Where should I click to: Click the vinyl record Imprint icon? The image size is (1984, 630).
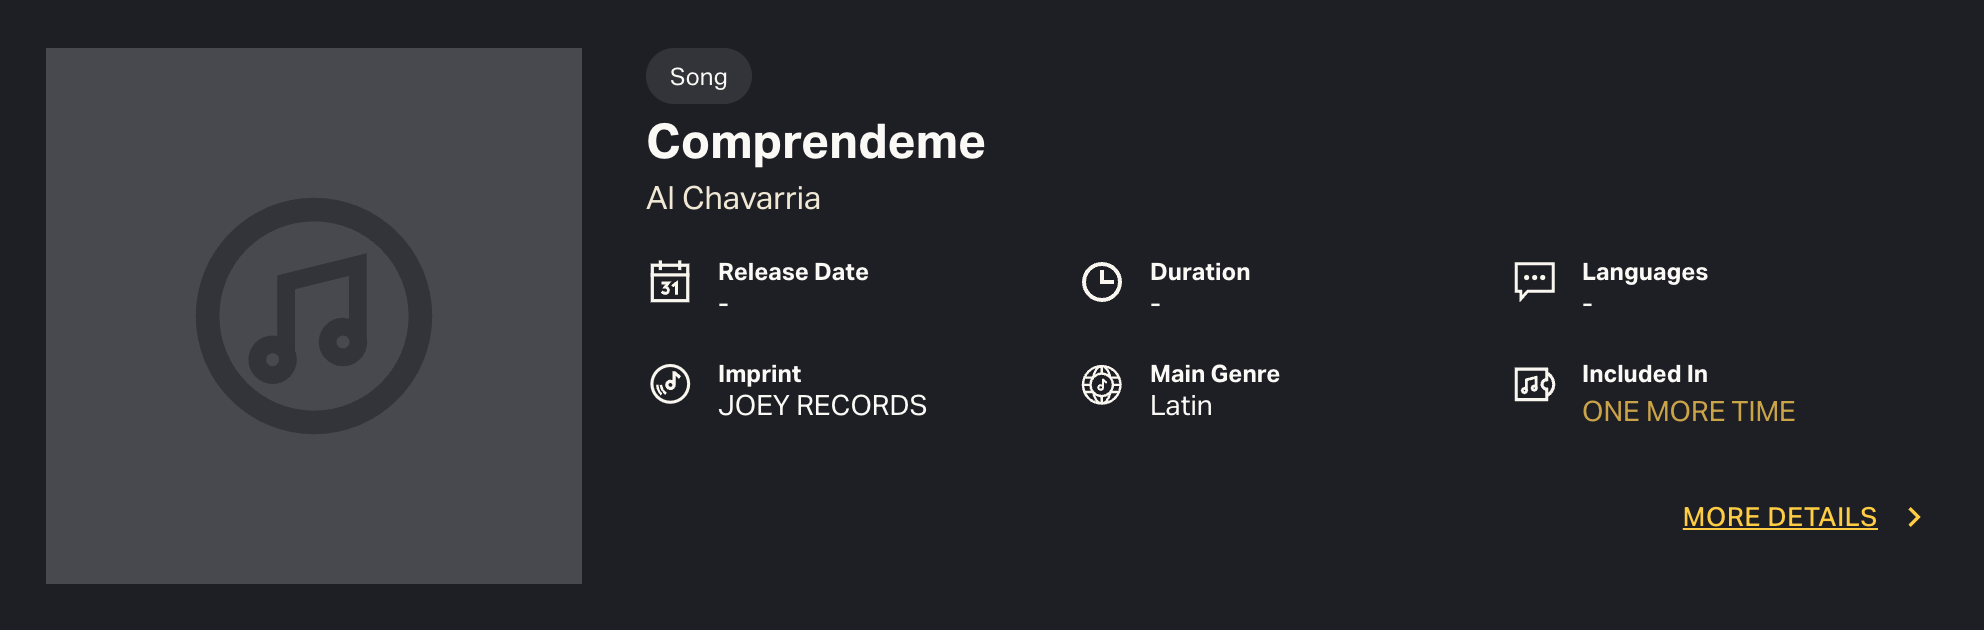point(670,384)
